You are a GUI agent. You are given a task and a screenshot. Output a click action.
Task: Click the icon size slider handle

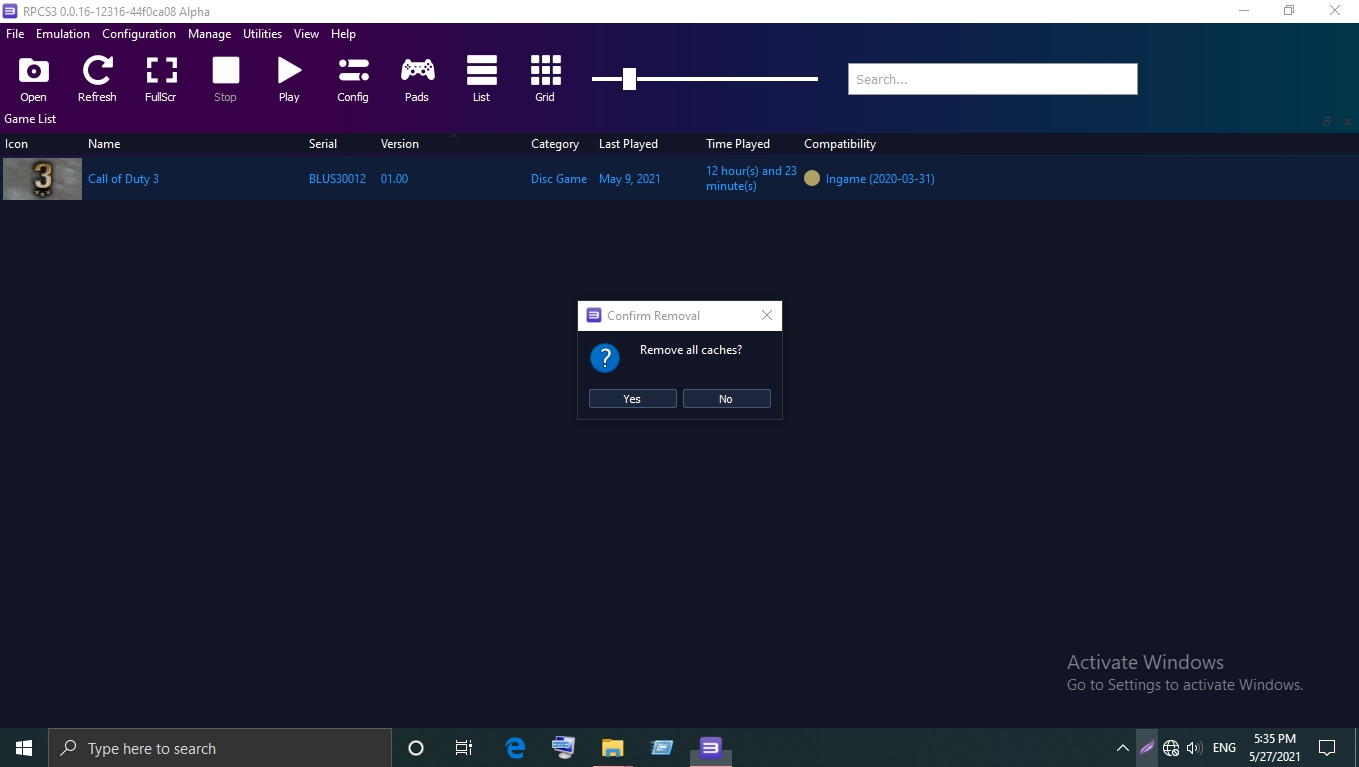[x=629, y=79]
